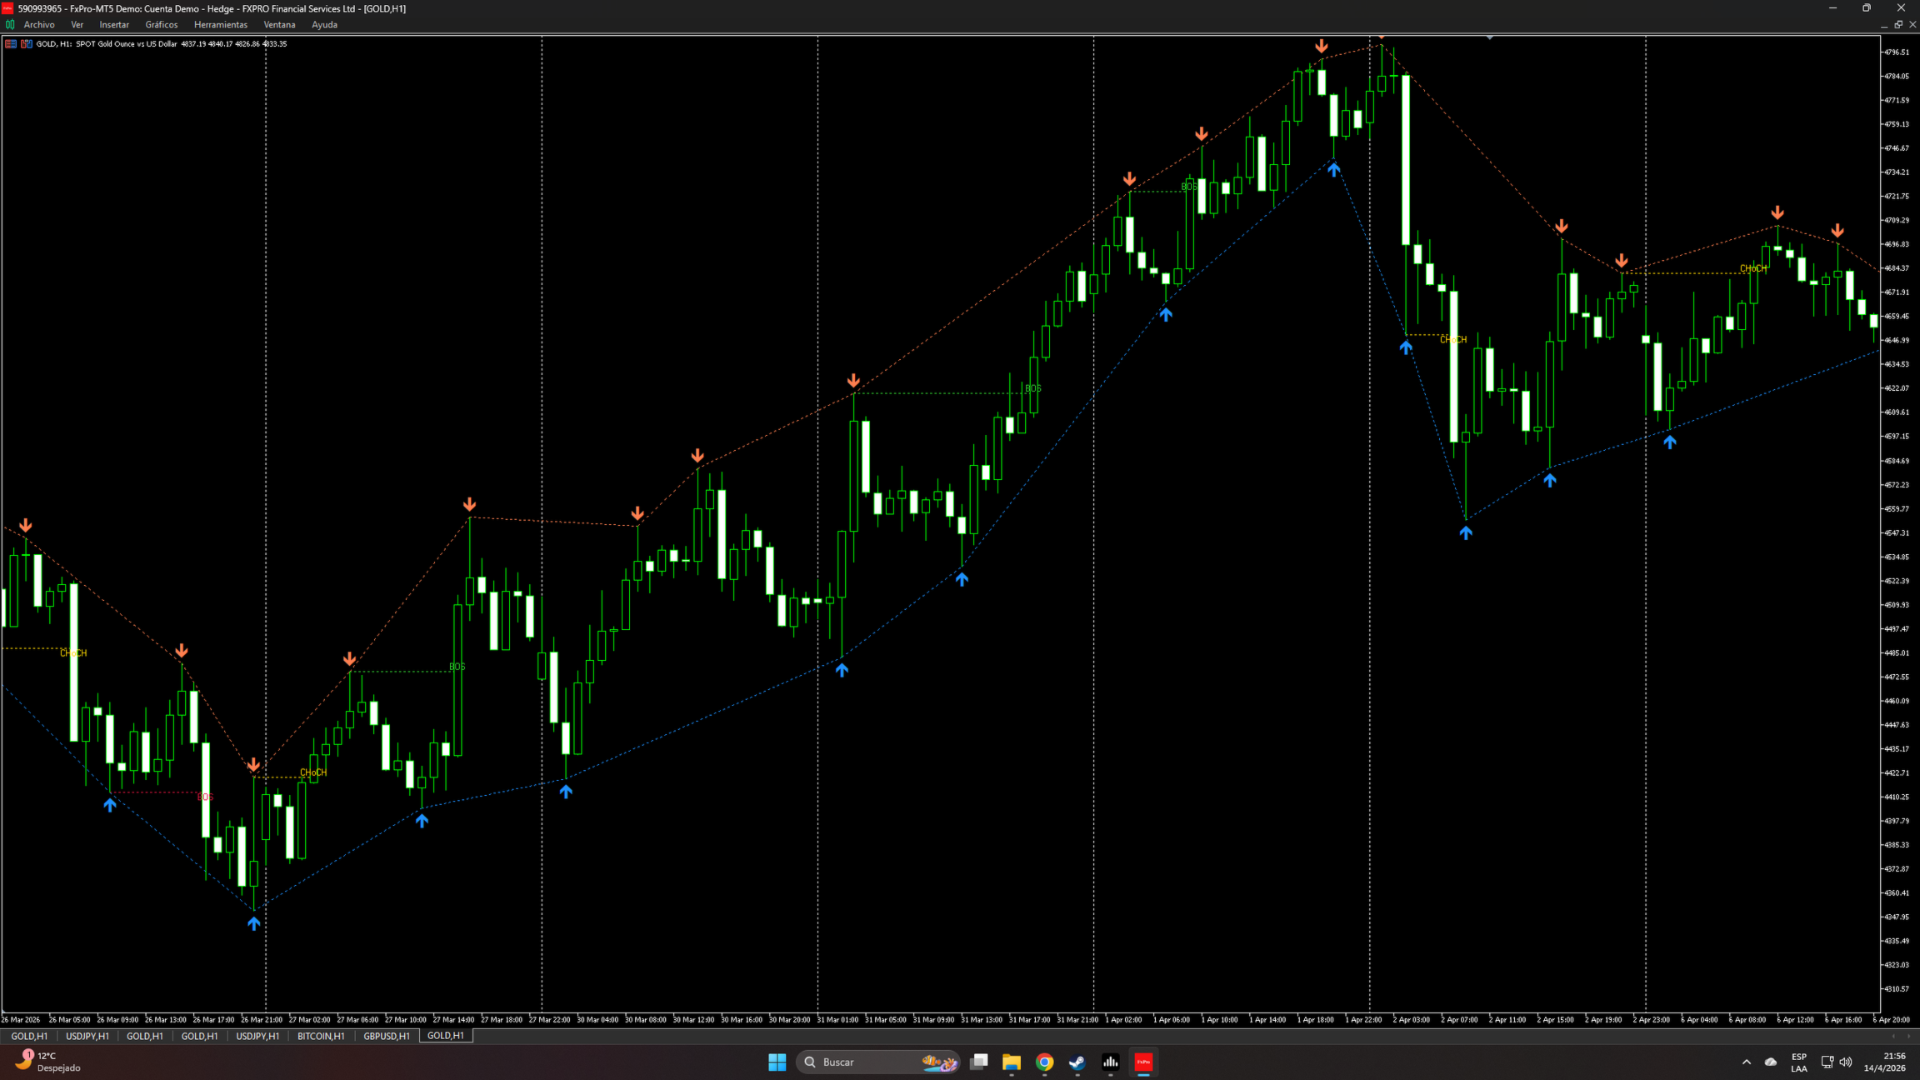Click the volume speaker tray icon
The height and width of the screenshot is (1080, 1920).
click(x=1846, y=1062)
